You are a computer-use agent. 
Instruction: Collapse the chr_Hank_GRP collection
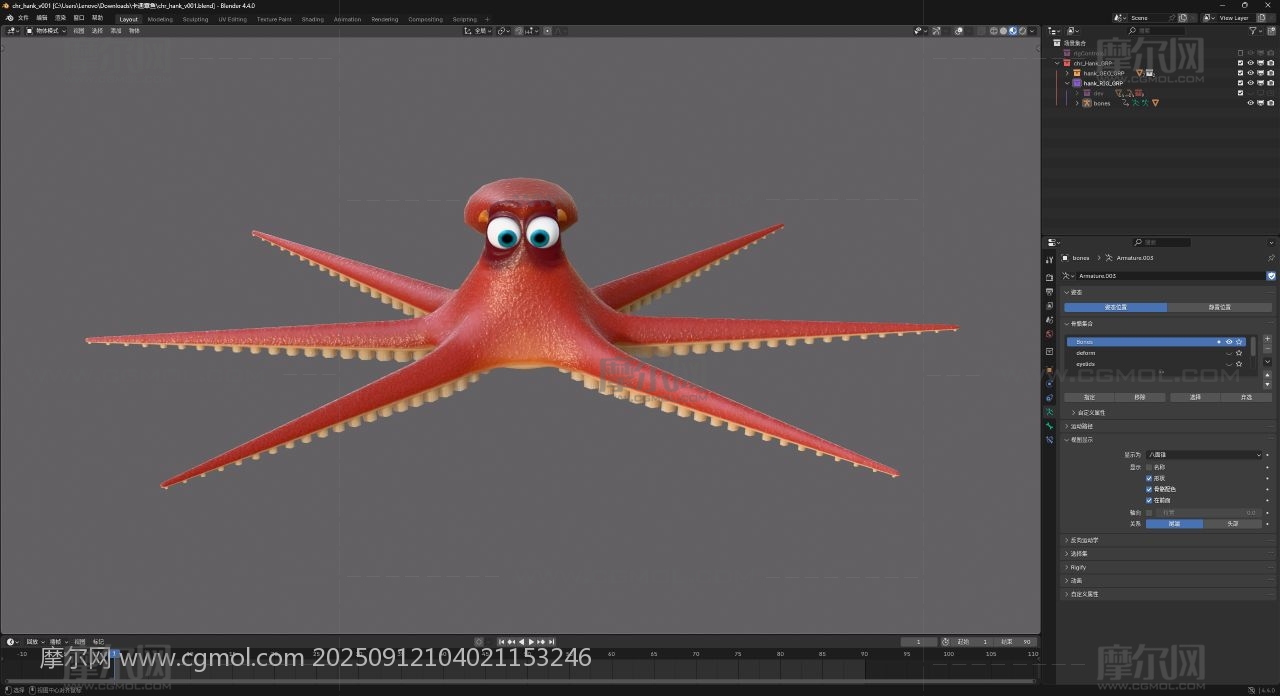(1057, 63)
